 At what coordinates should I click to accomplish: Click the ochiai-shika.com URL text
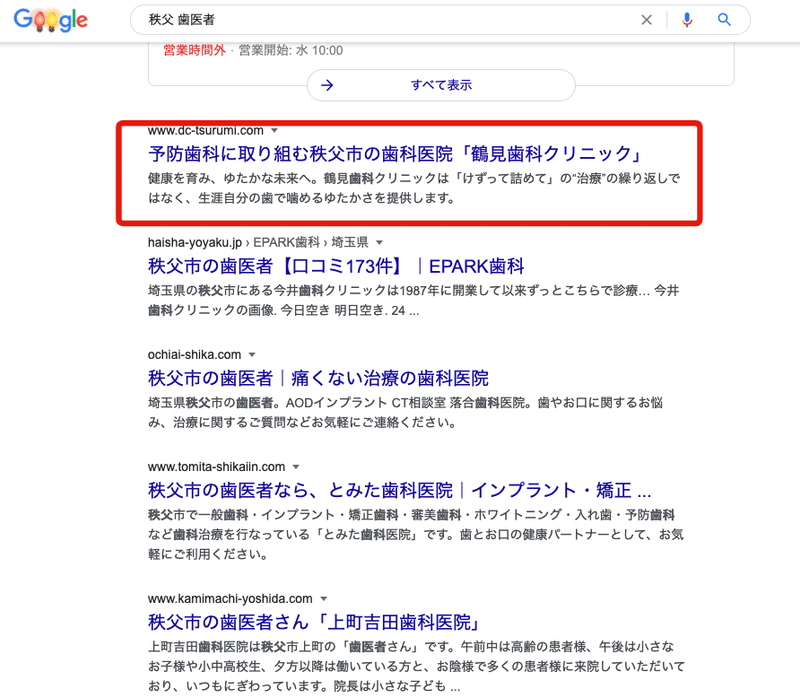point(194,355)
